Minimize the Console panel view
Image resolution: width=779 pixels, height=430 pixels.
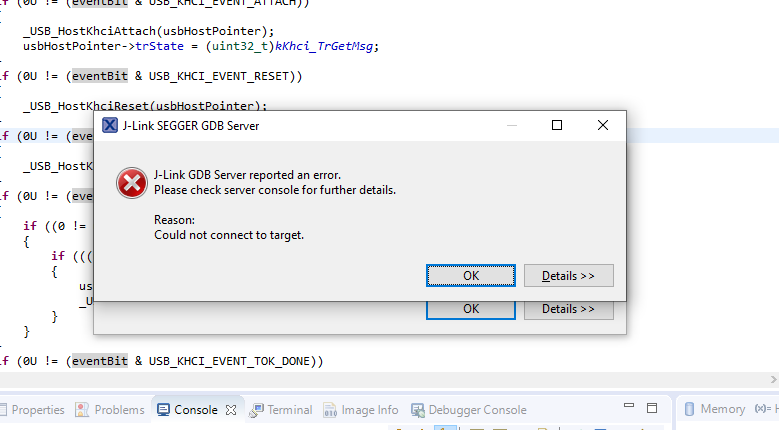tap(629, 406)
